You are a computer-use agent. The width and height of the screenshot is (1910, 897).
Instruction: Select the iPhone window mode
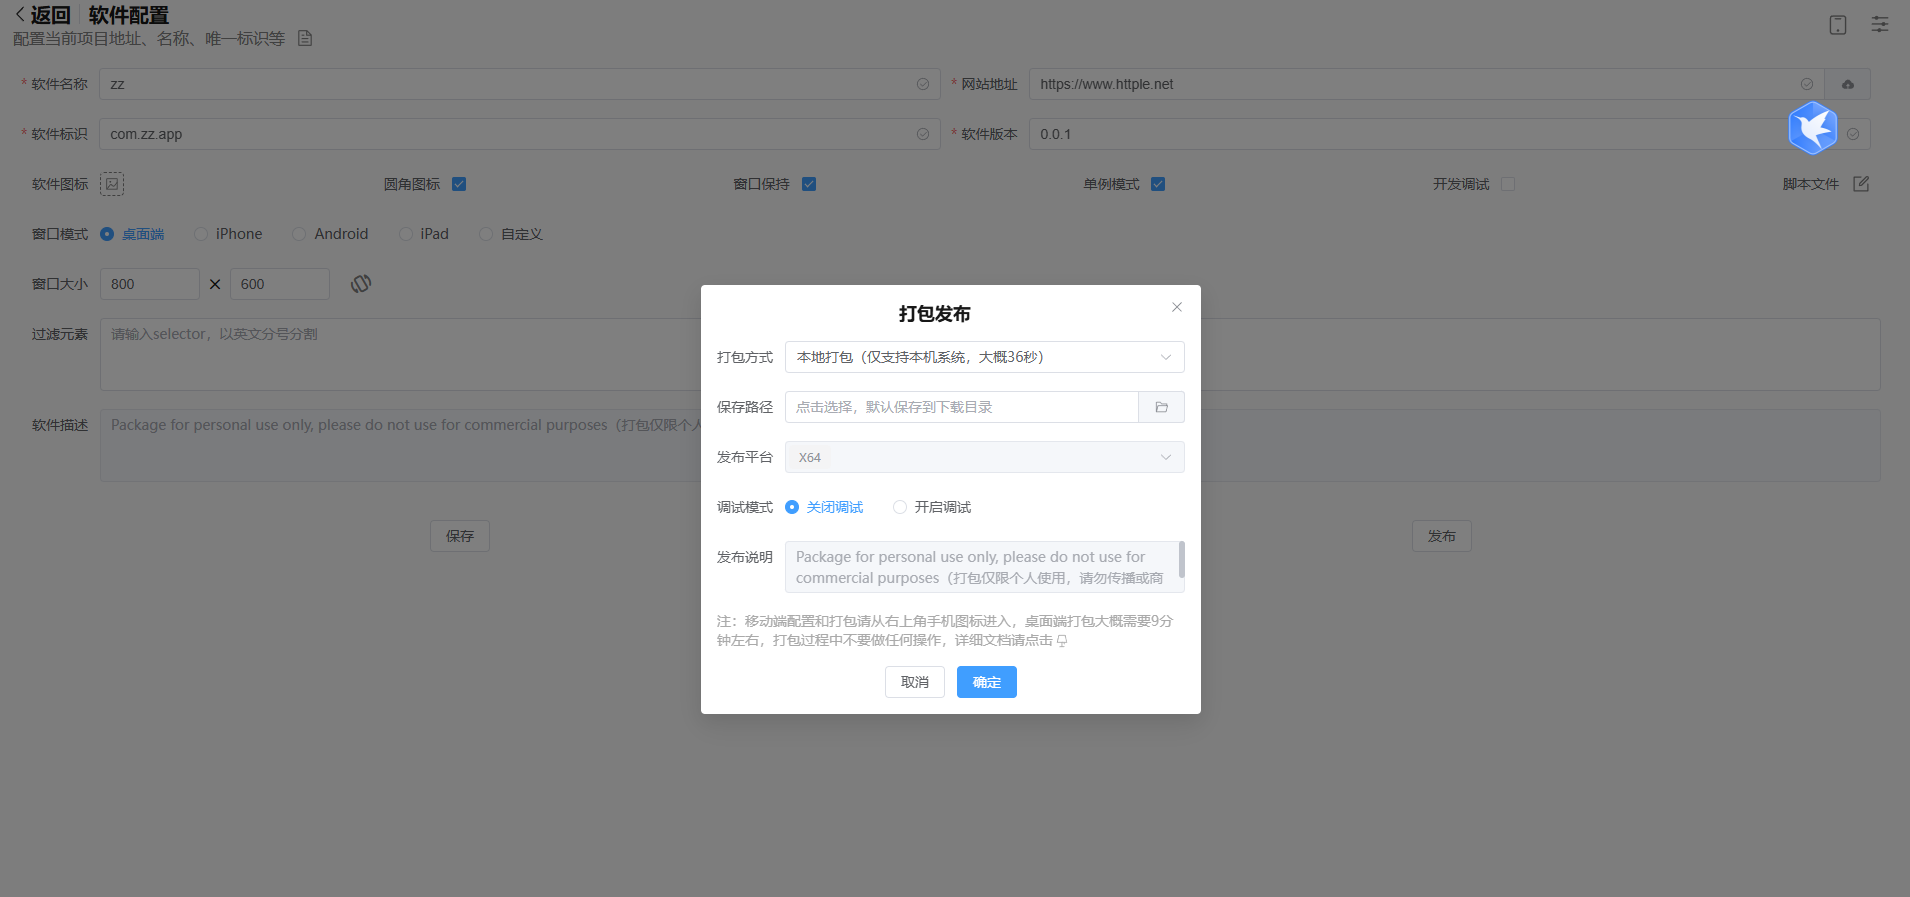[x=228, y=234]
